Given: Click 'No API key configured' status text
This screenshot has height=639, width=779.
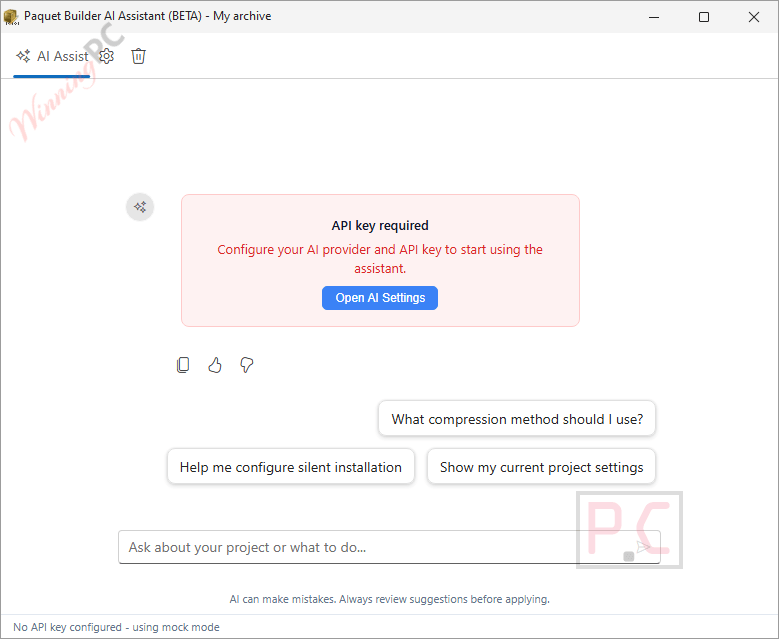Looking at the screenshot, I should pos(116,627).
